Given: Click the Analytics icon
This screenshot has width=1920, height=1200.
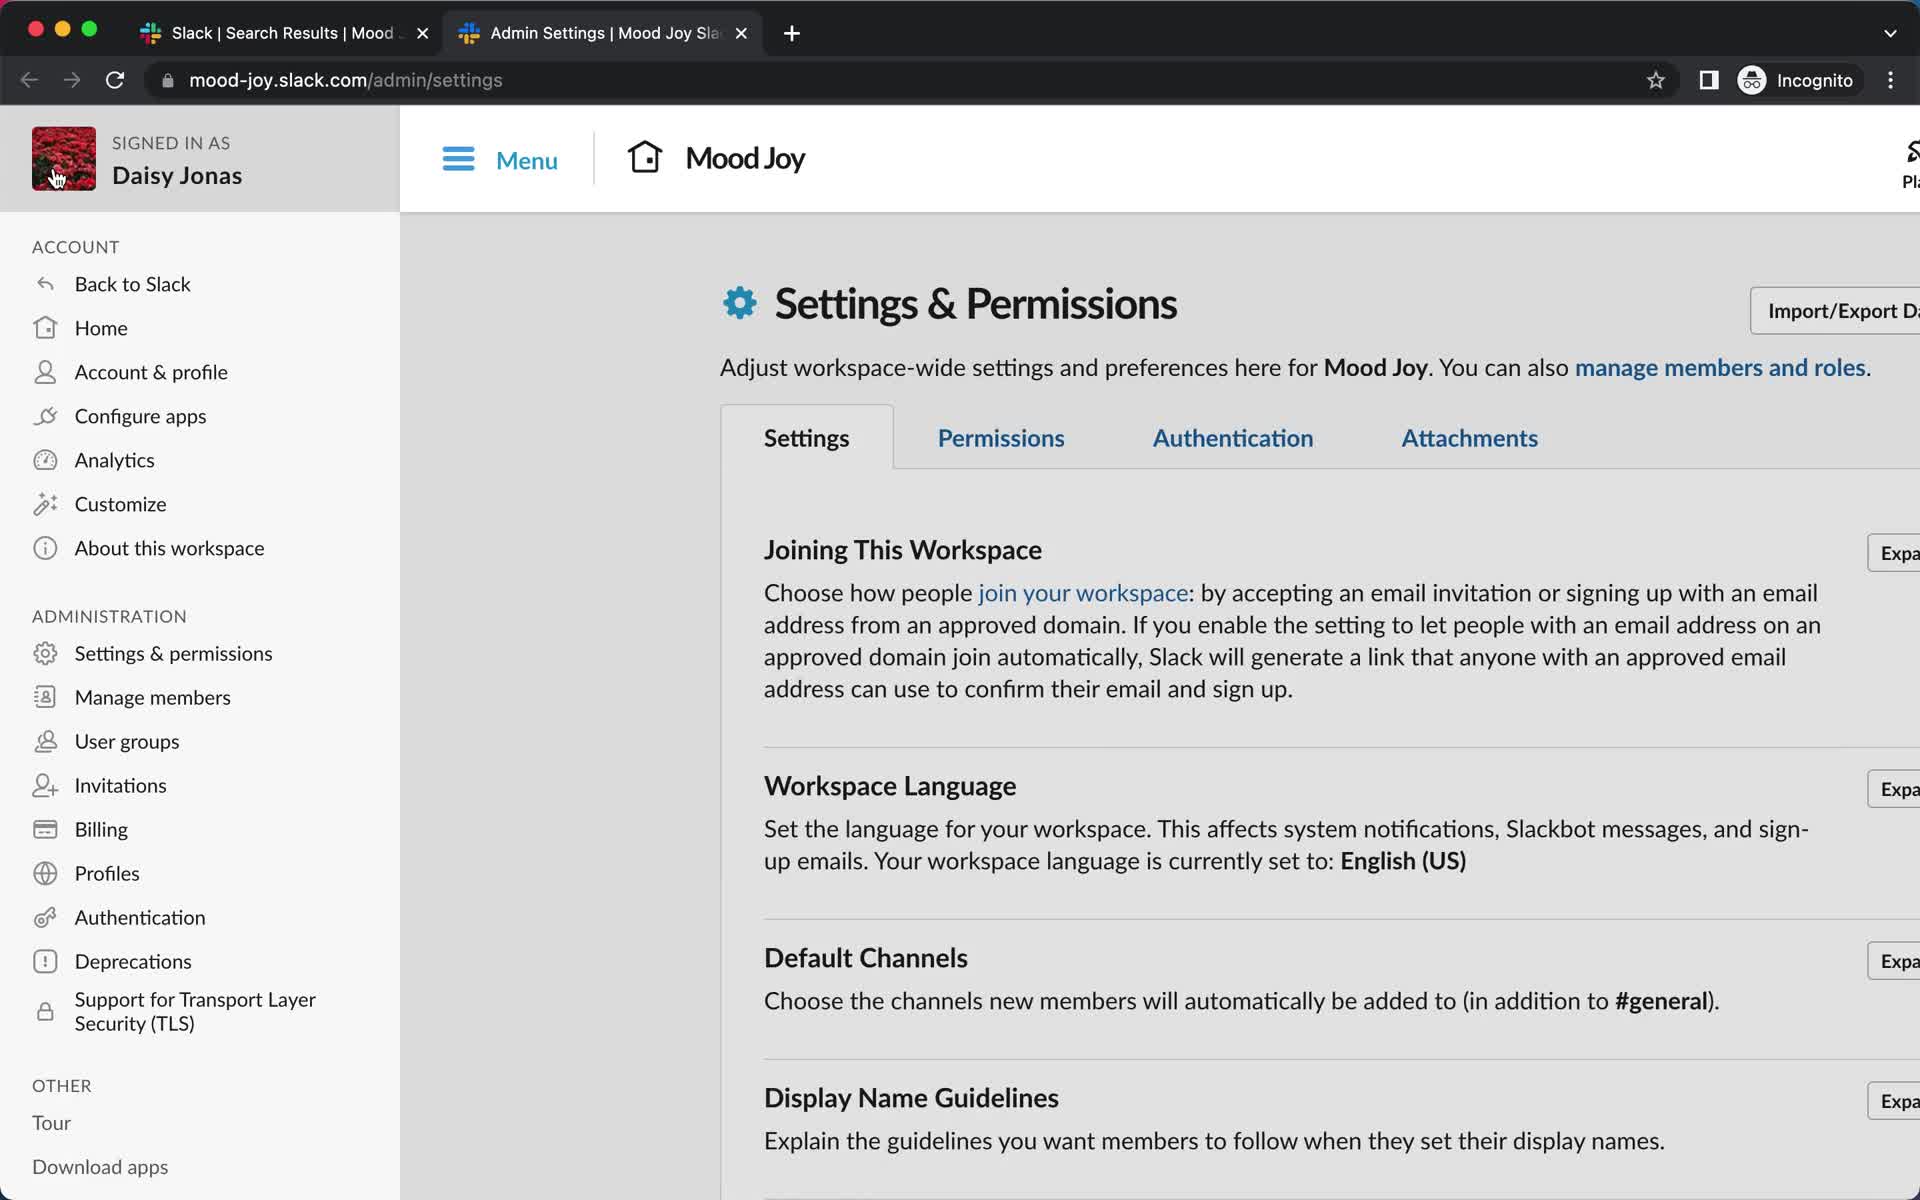Looking at the screenshot, I should [x=43, y=459].
